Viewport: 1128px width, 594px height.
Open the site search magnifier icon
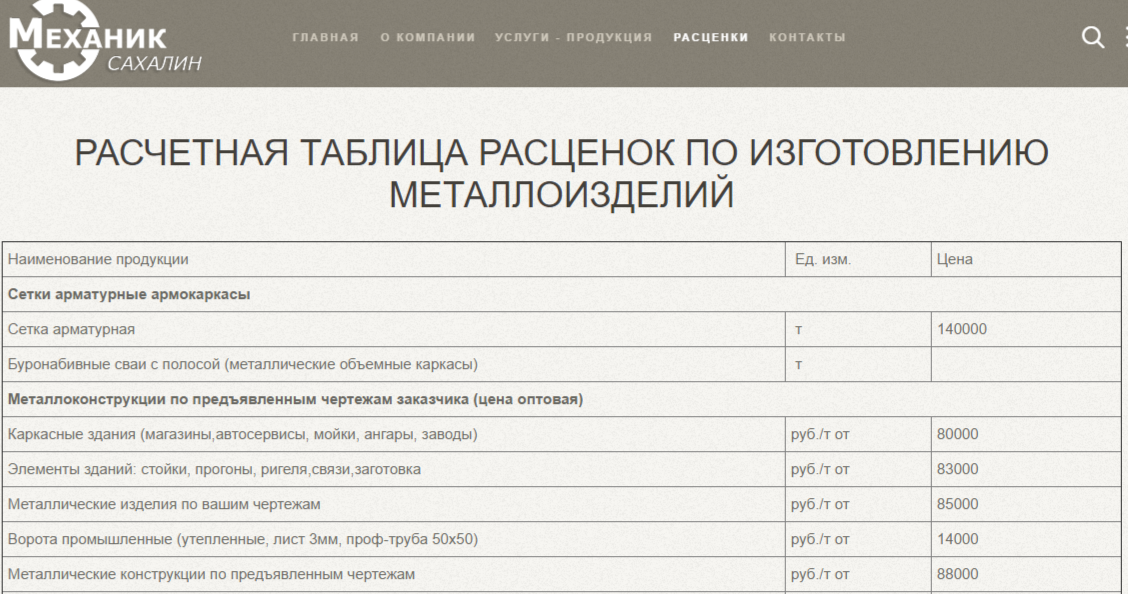tap(1093, 37)
